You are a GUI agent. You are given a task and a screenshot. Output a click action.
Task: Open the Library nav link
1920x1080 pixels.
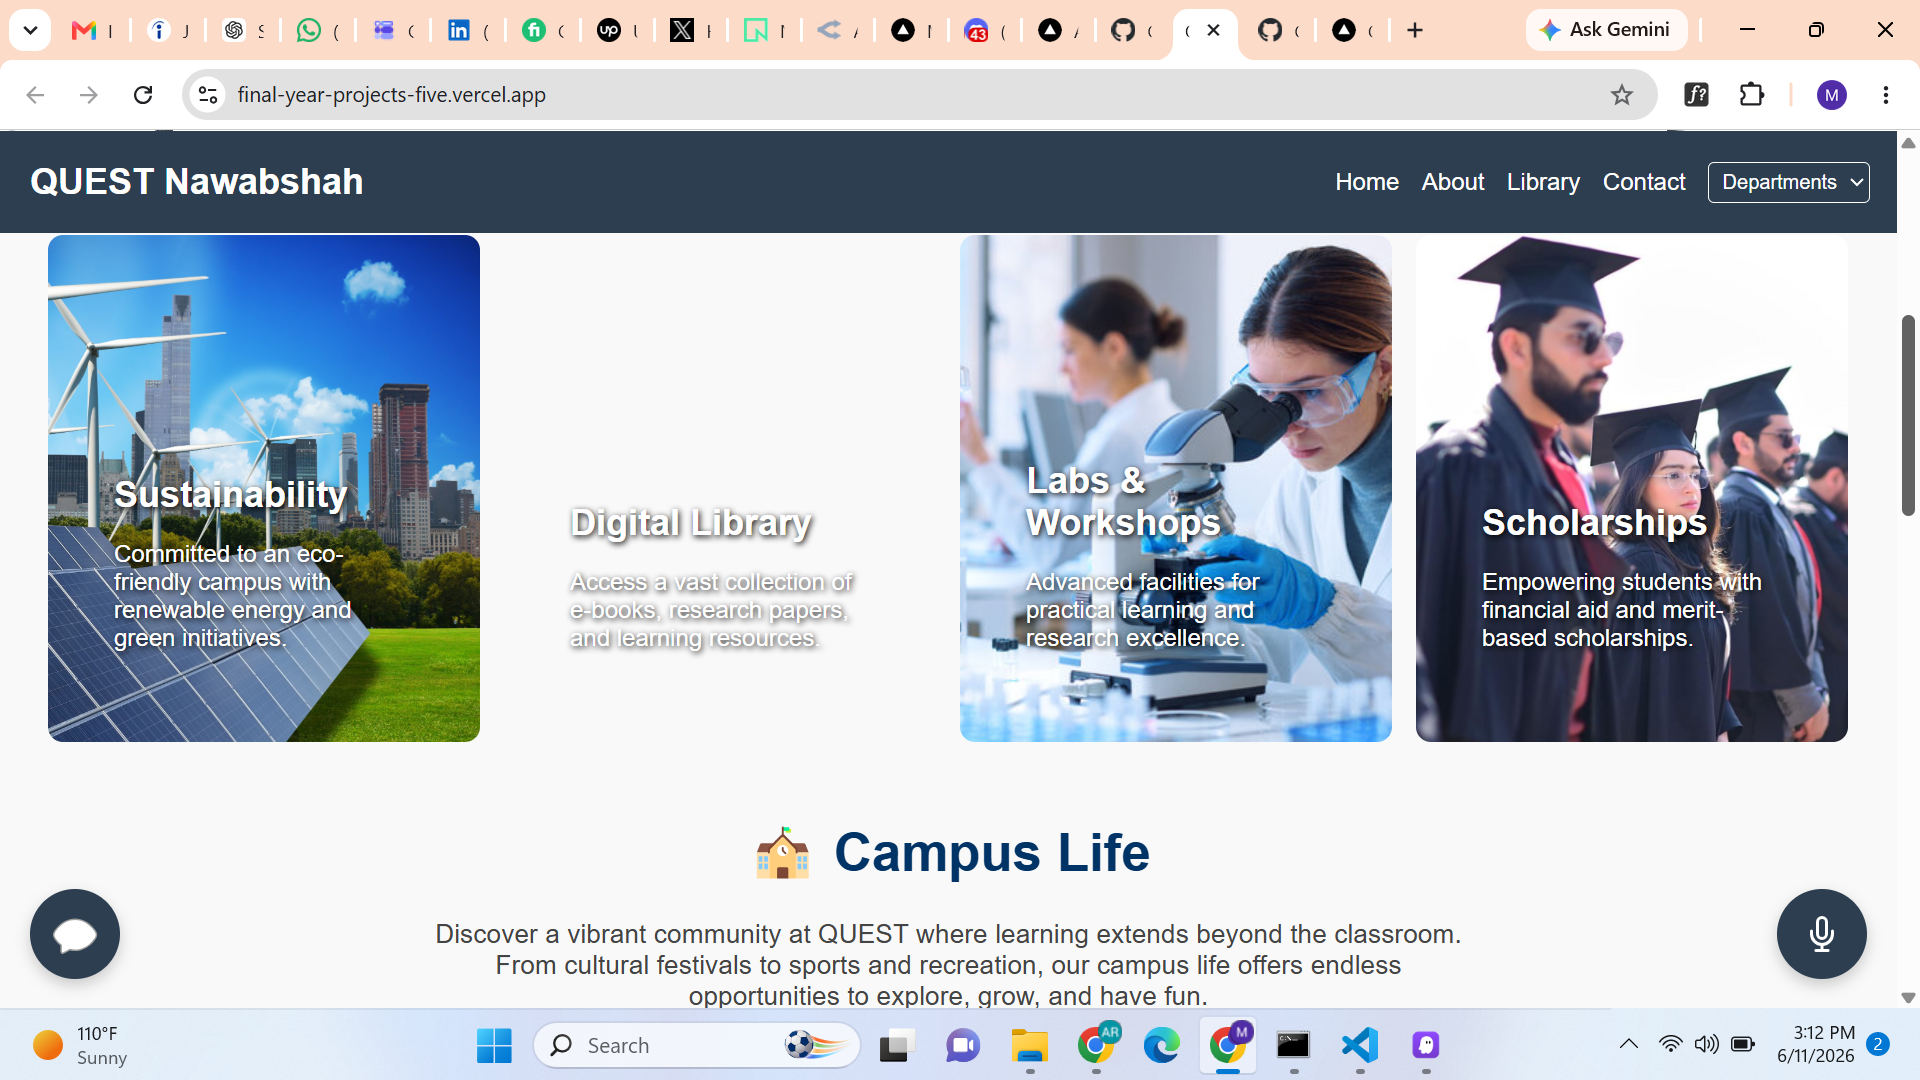coord(1543,182)
